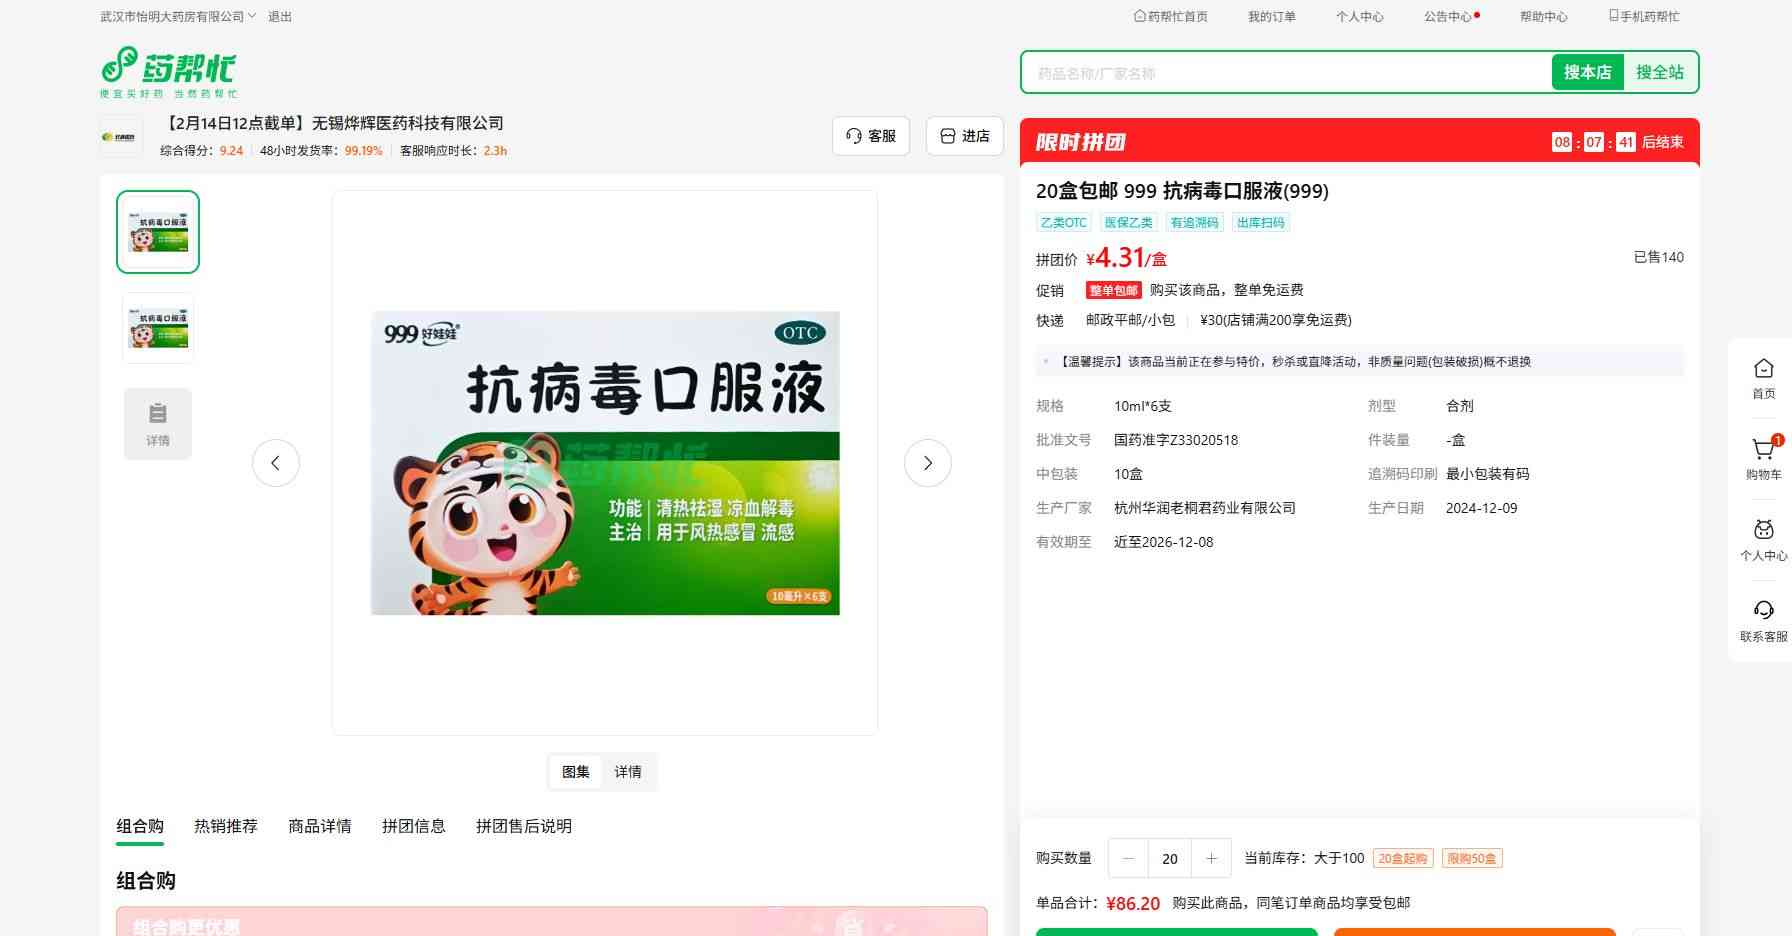Click the 药帮忙 logo
Image resolution: width=1792 pixels, height=936 pixels.
(x=168, y=71)
